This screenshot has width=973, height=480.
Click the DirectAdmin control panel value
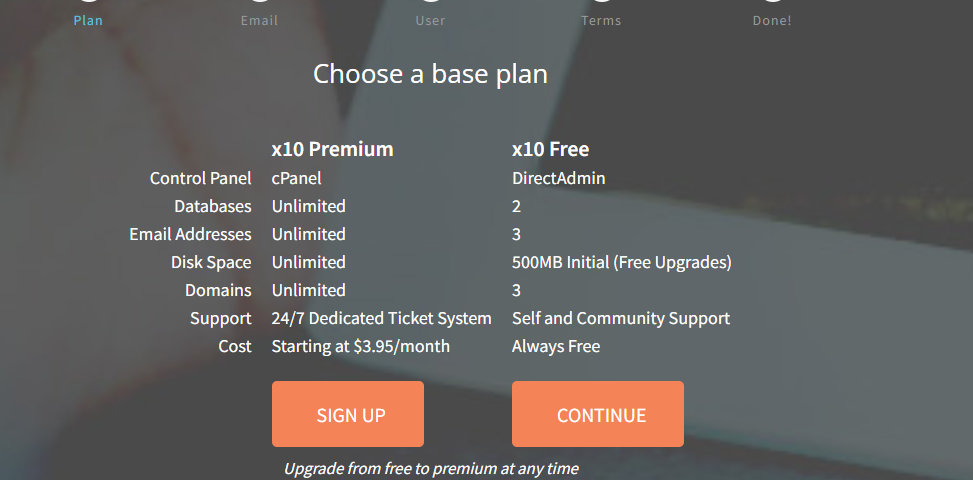point(558,179)
